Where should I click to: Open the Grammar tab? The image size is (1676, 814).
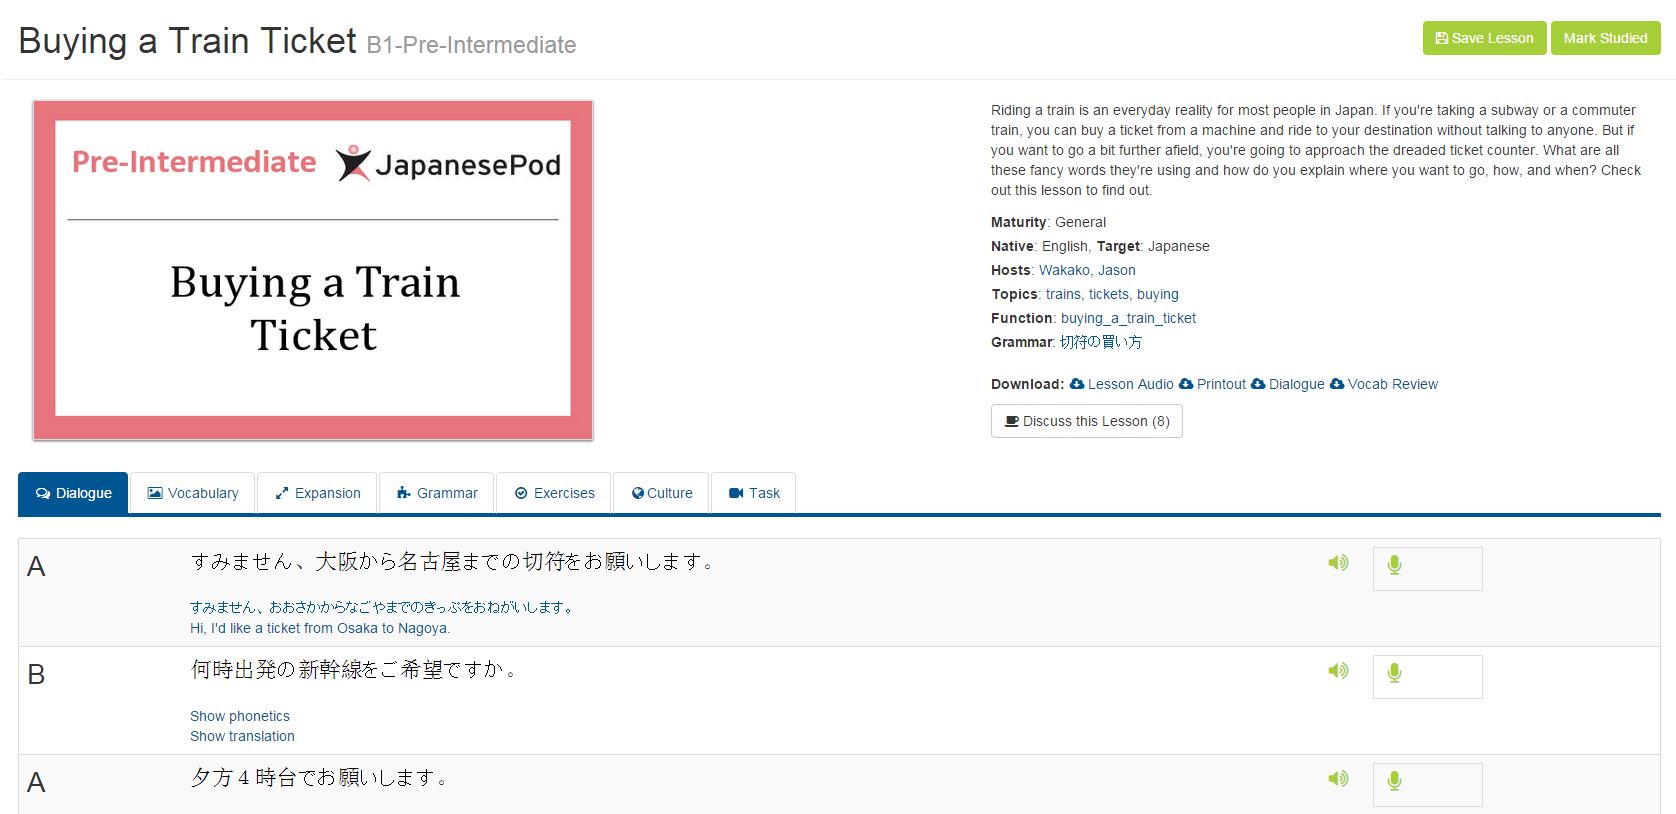(437, 493)
